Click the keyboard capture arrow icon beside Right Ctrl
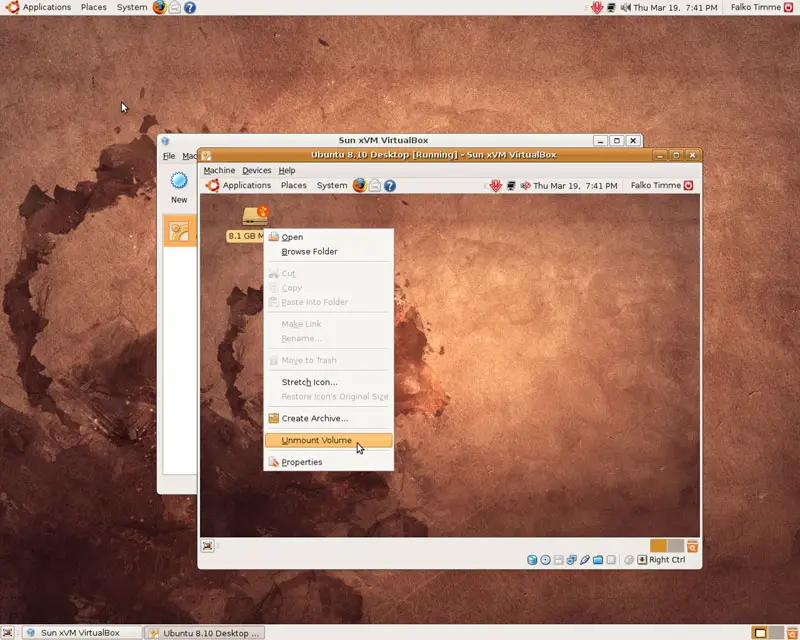This screenshot has width=800, height=640. point(642,560)
